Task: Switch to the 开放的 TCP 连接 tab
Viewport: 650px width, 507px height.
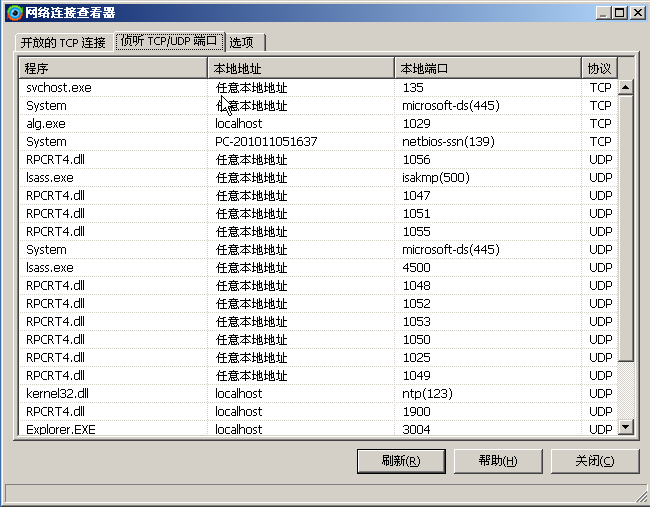Action: [63, 43]
